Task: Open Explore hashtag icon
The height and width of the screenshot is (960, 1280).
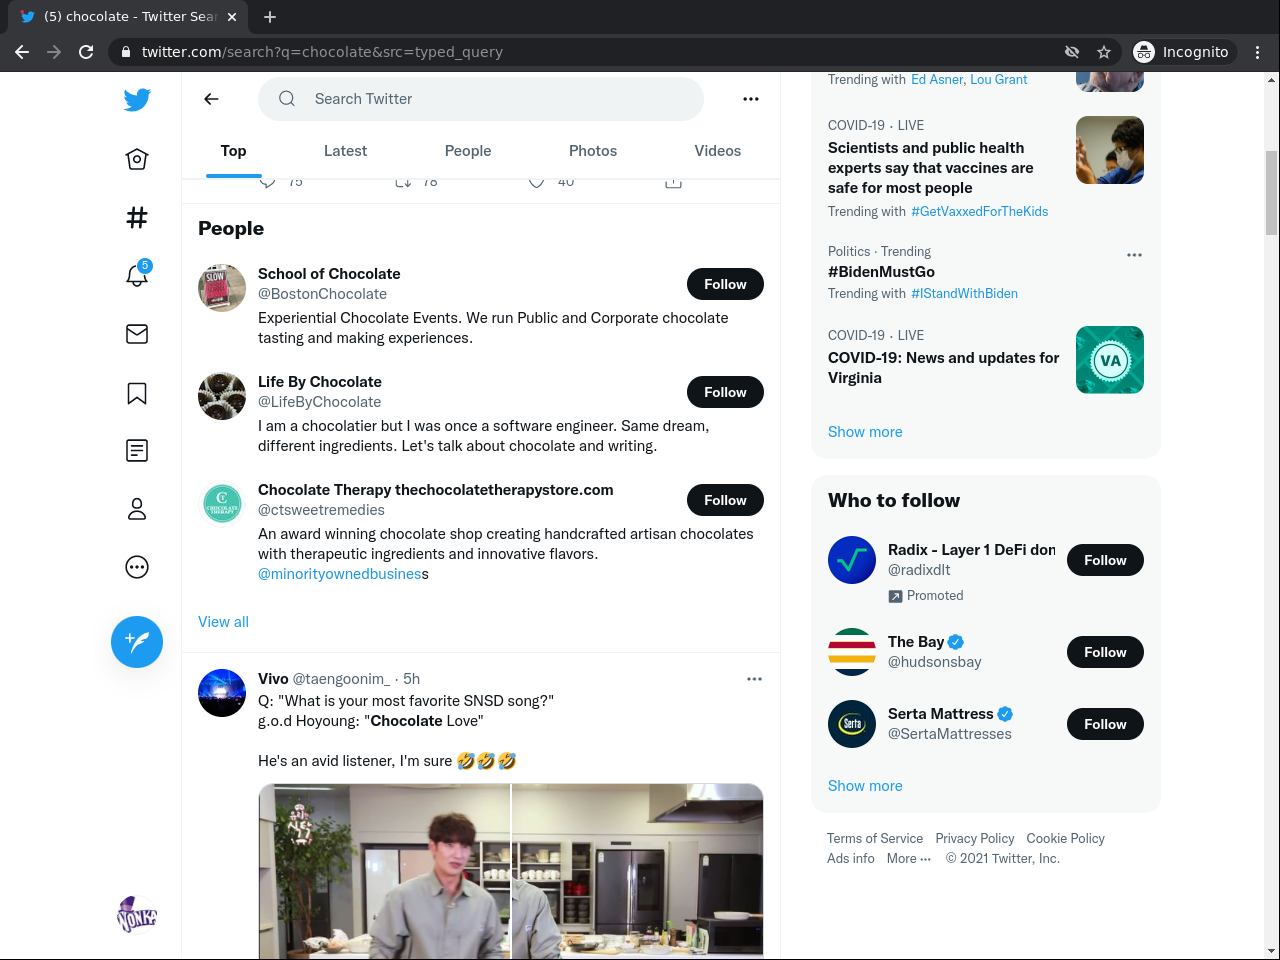Action: (137, 217)
